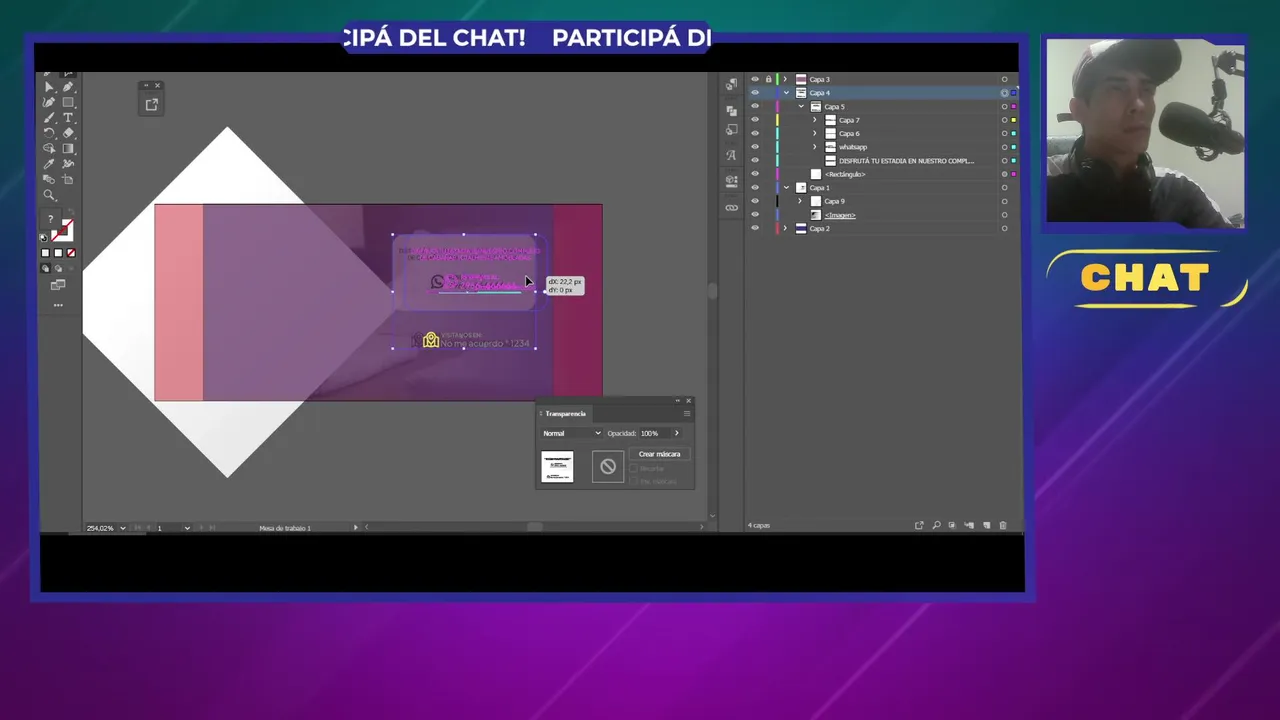Screen dimensions: 1280x720
Task: Open the Links panel chain icon
Action: pos(731,208)
